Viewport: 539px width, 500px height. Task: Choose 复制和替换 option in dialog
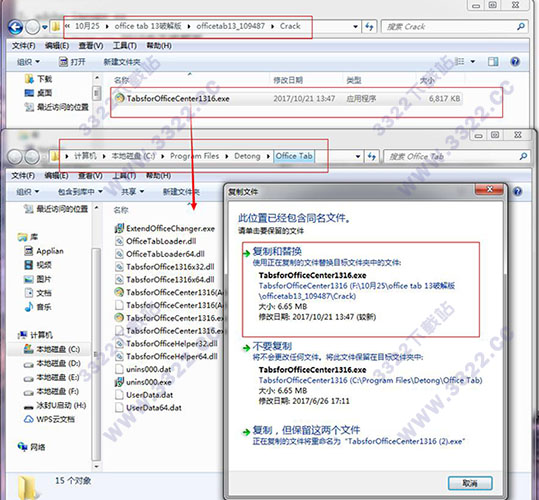[x=361, y=289]
